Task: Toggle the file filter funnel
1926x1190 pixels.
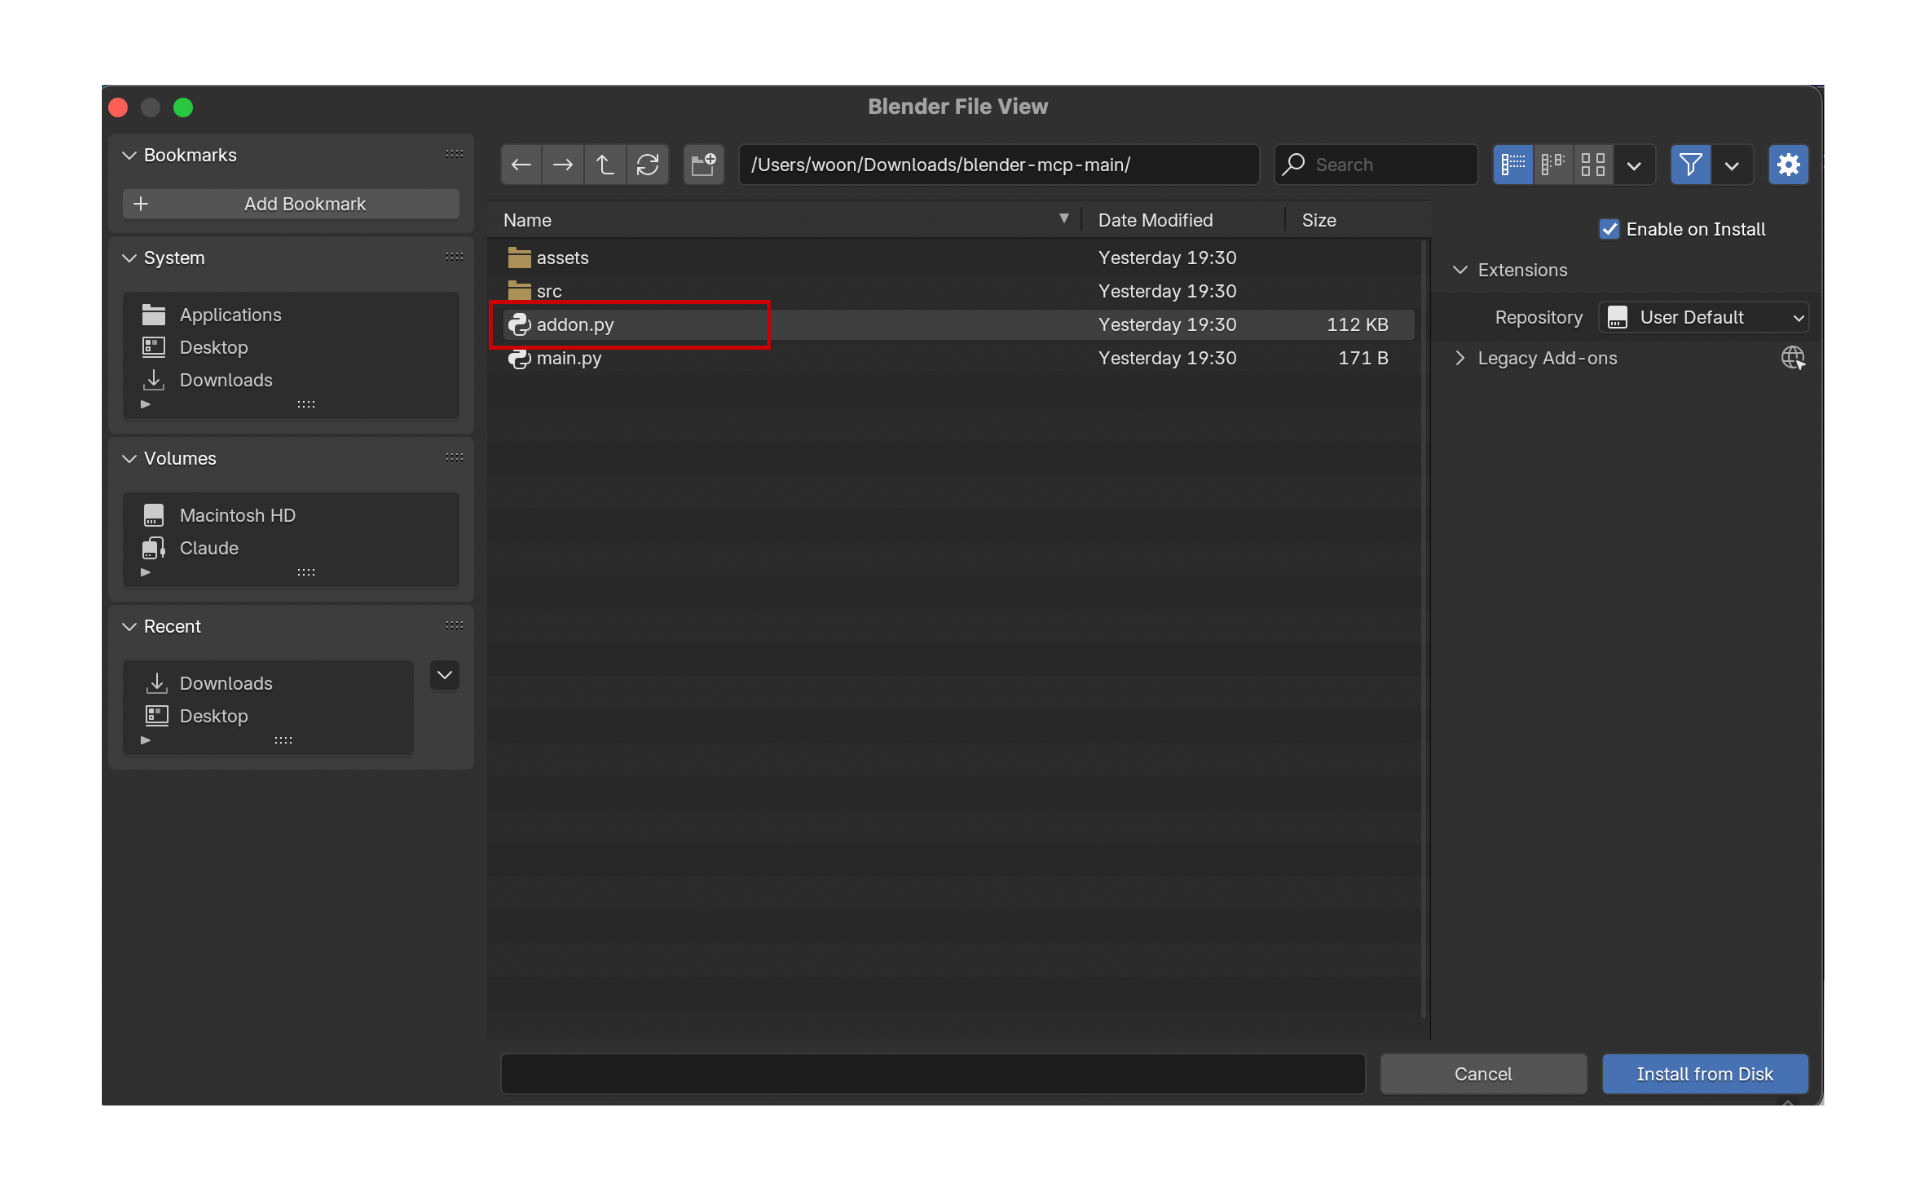Action: 1690,165
